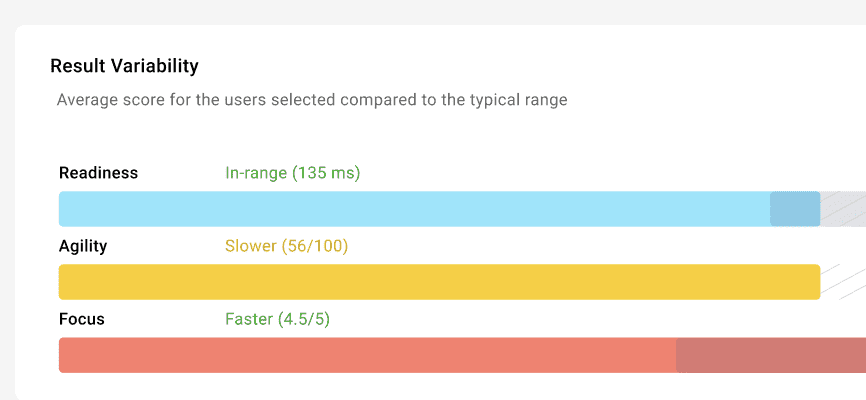The width and height of the screenshot is (866, 400).
Task: Click gray hatched area after Readiness bar
Action: (843, 209)
